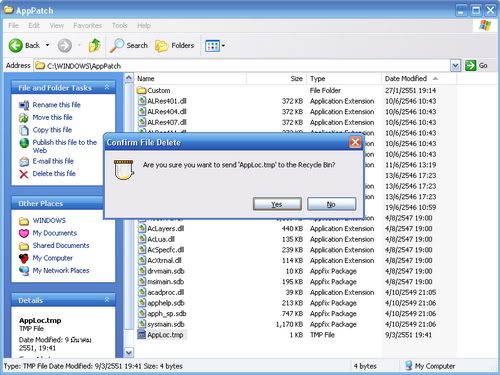Image resolution: width=500 pixels, height=375 pixels.
Task: Click the Go button
Action: (x=476, y=66)
